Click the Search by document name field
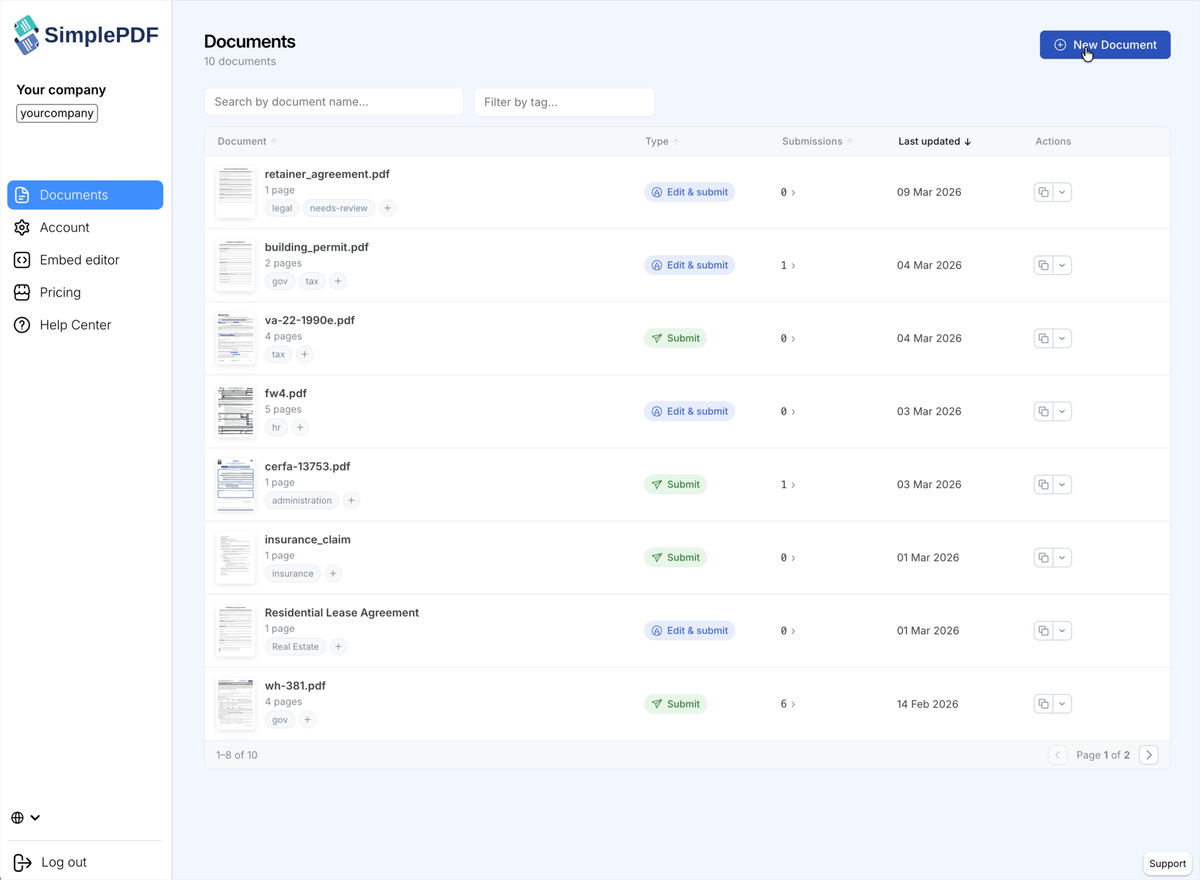The width and height of the screenshot is (1200, 880). pyautogui.click(x=333, y=102)
